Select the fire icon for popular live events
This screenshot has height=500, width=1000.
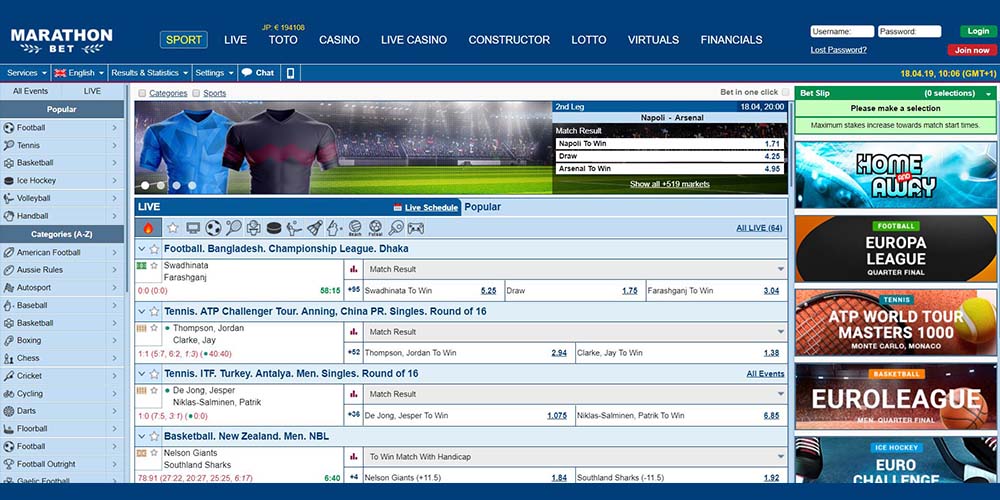tap(149, 228)
